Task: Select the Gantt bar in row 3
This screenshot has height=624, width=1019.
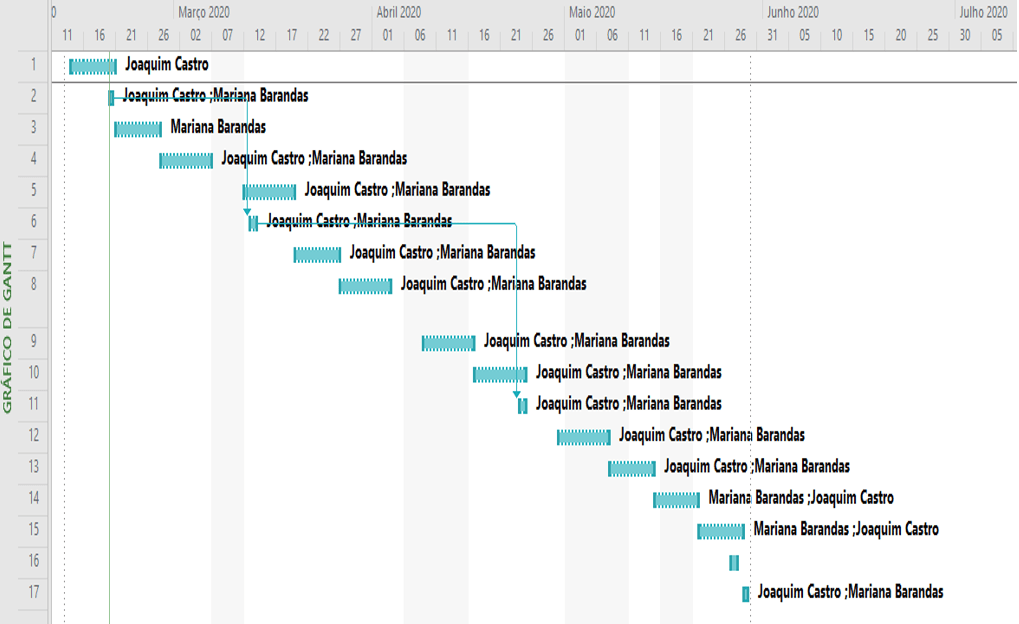Action: (138, 129)
